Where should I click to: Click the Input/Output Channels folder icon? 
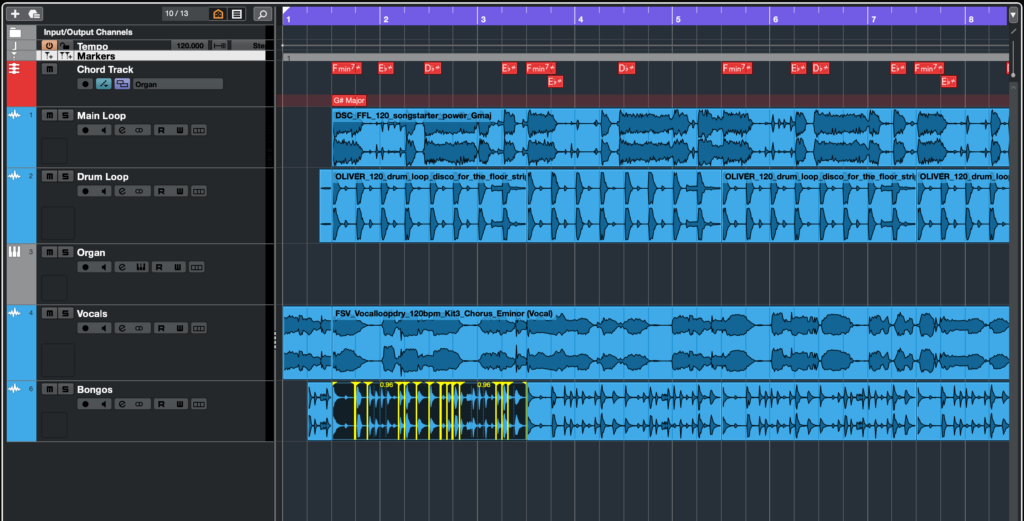coord(16,32)
